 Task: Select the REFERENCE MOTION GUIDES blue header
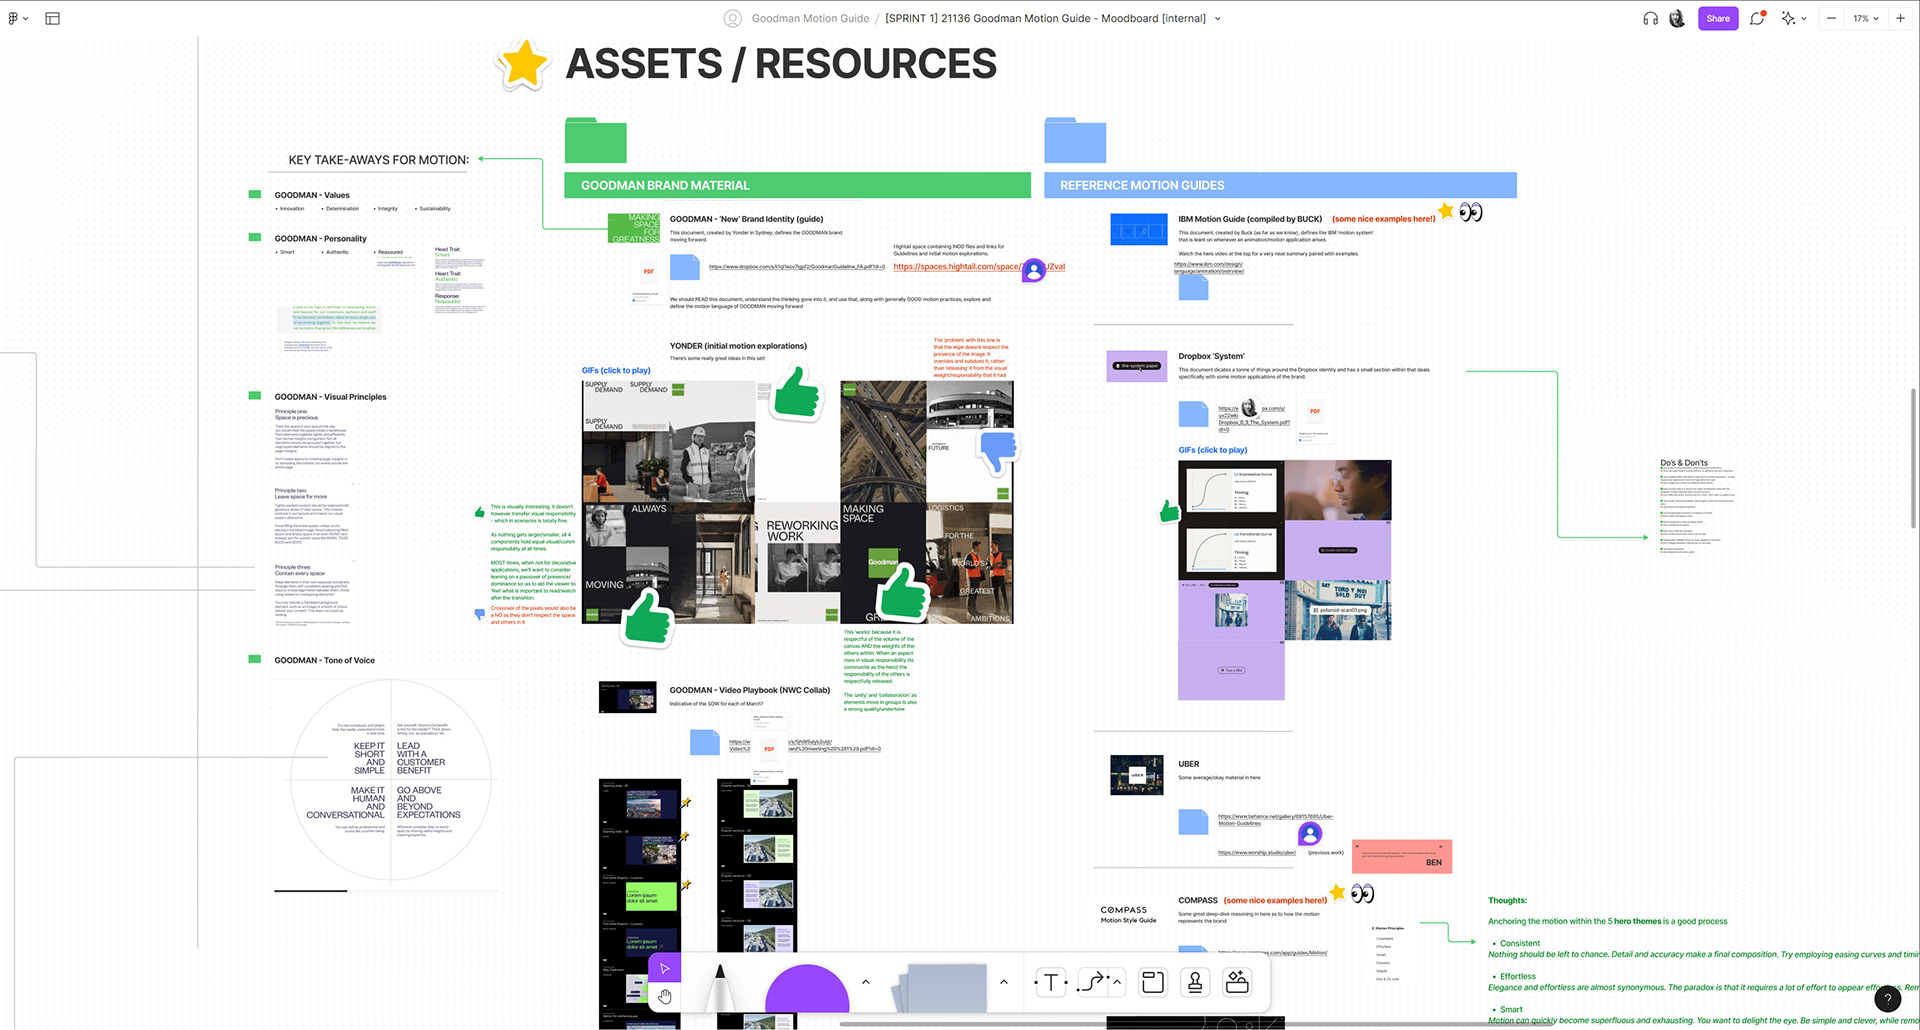(1280, 185)
